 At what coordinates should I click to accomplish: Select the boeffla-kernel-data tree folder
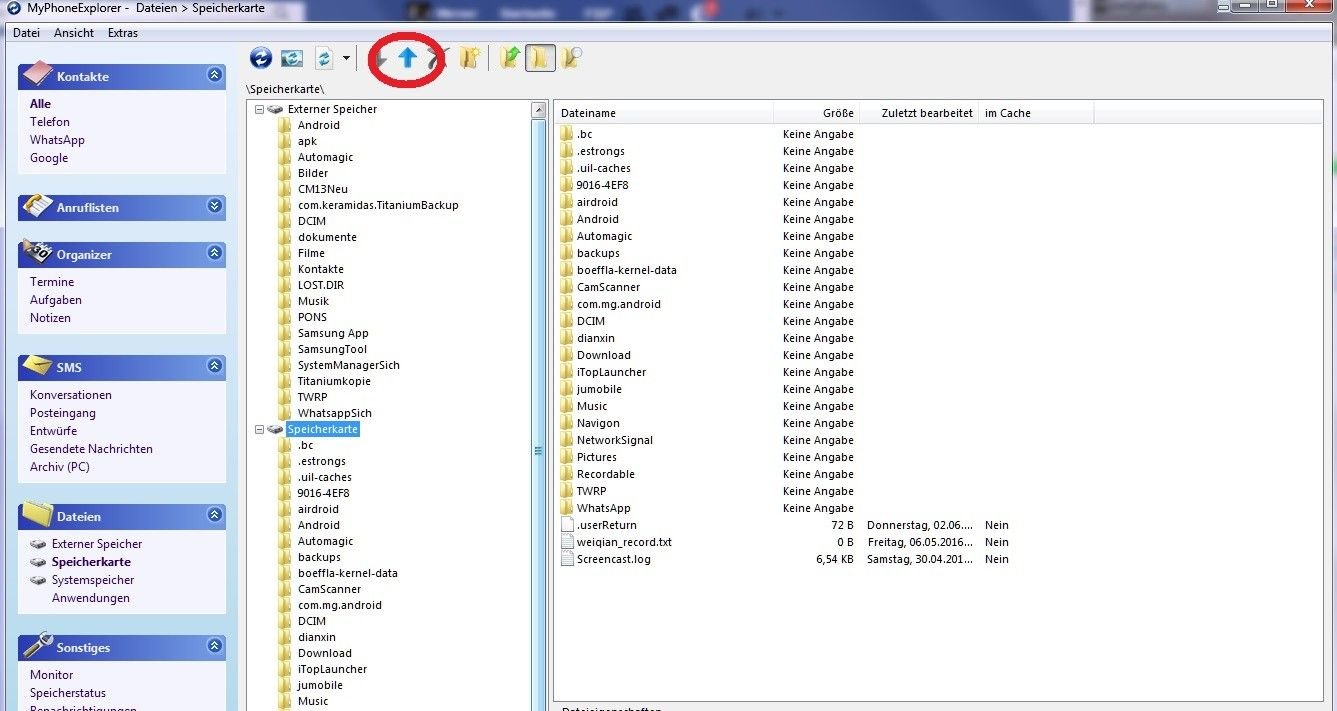(x=348, y=573)
